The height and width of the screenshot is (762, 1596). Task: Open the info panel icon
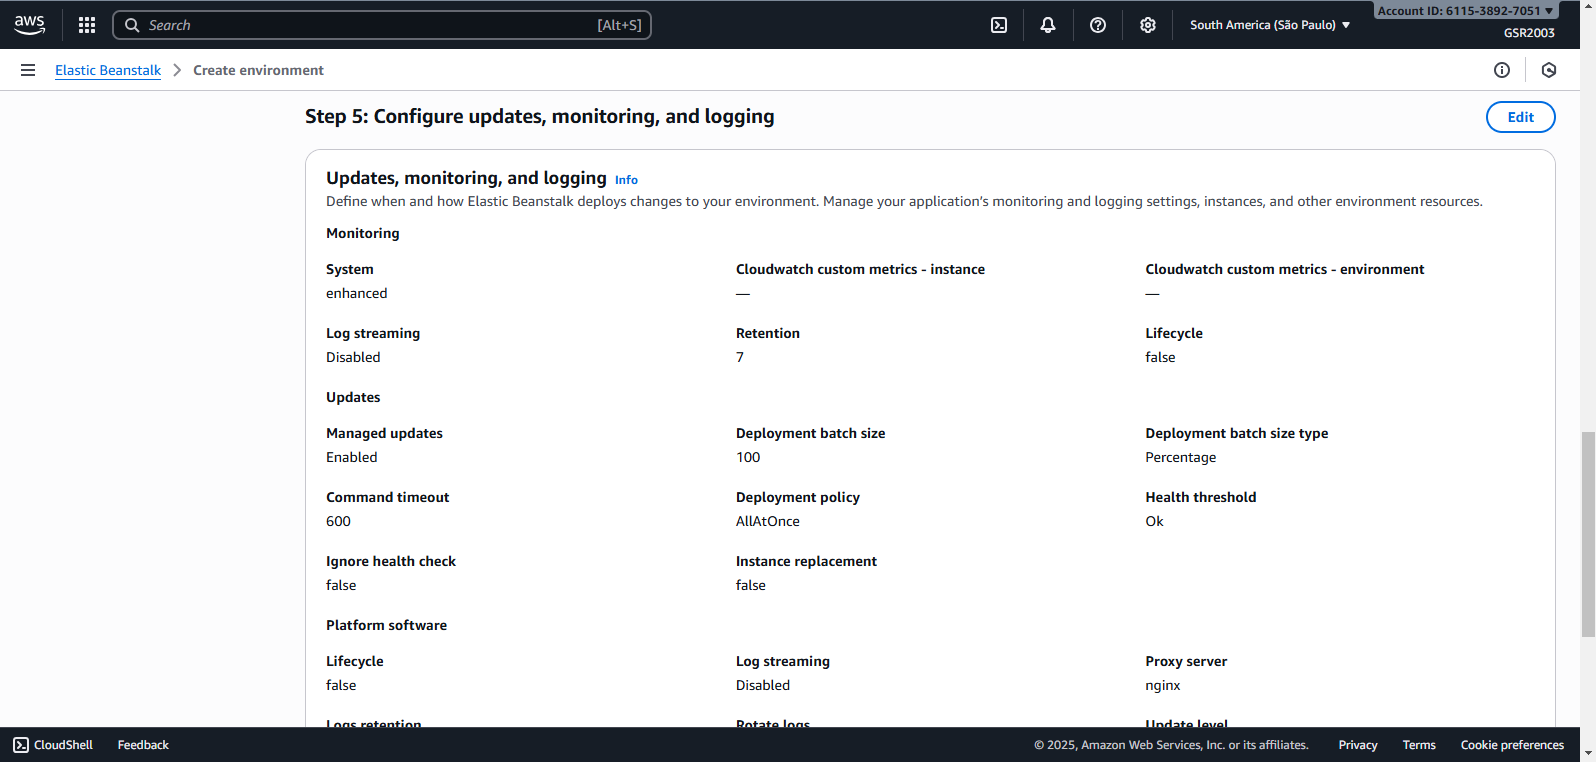[x=1502, y=70]
